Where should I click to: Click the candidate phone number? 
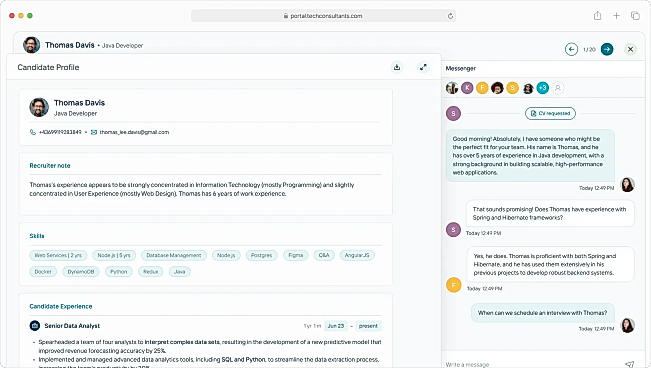point(60,132)
